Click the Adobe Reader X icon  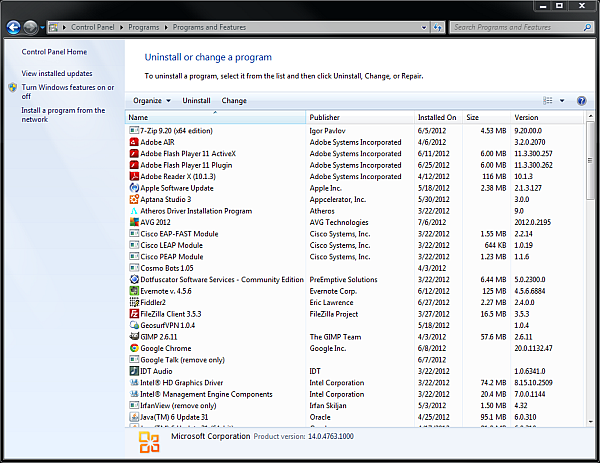click(x=134, y=176)
